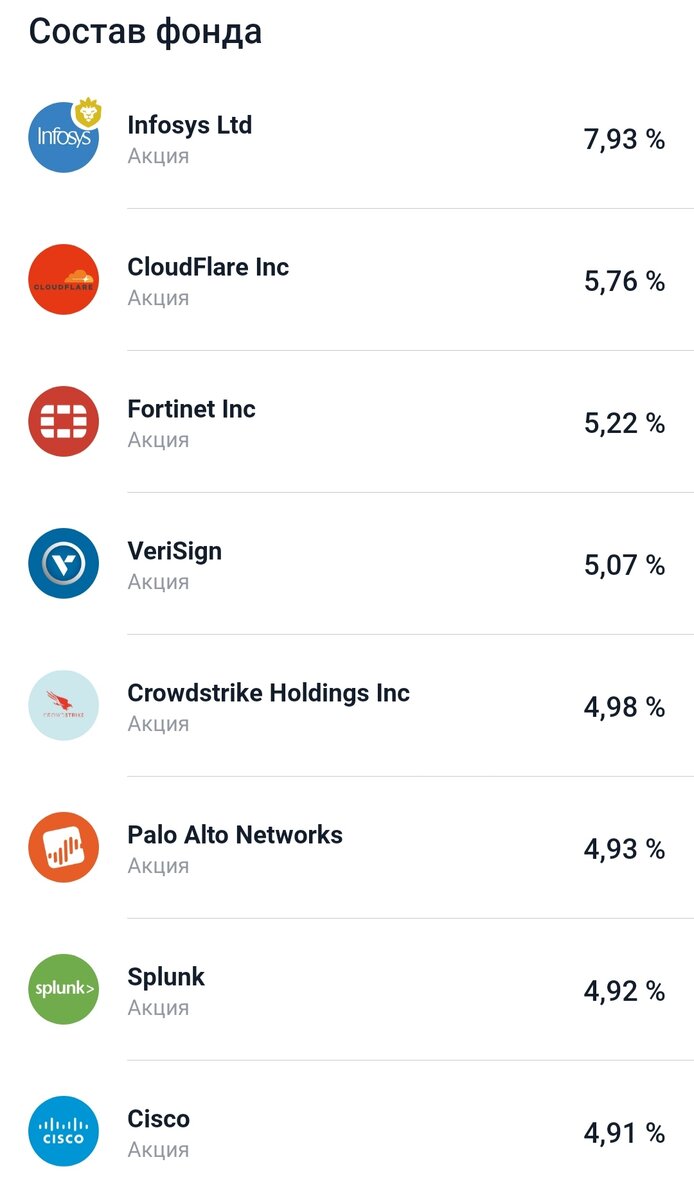This screenshot has height=1200, width=694.
Task: Tap the Infosys logo icon
Action: (63, 137)
